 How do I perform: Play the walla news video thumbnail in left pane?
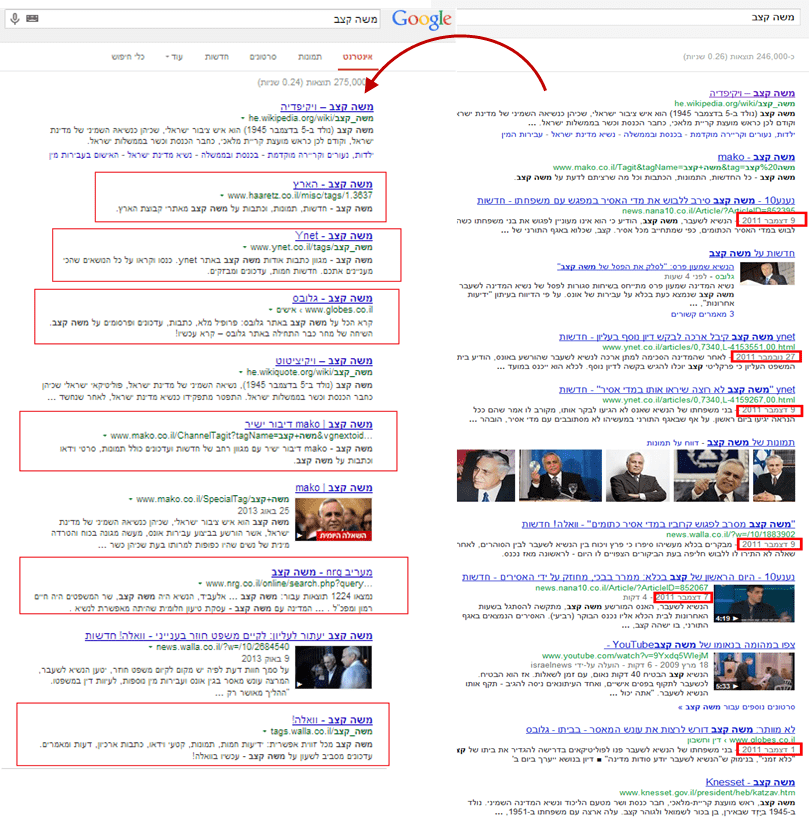pyautogui.click(x=333, y=667)
